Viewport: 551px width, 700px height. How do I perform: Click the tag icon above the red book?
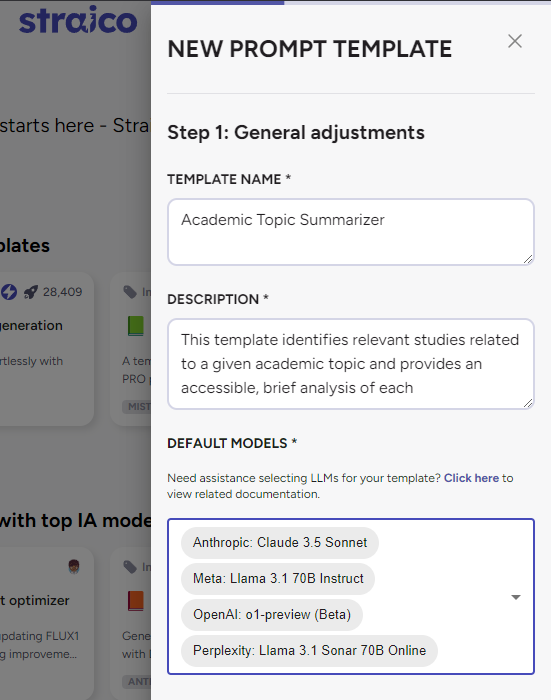coord(130,567)
